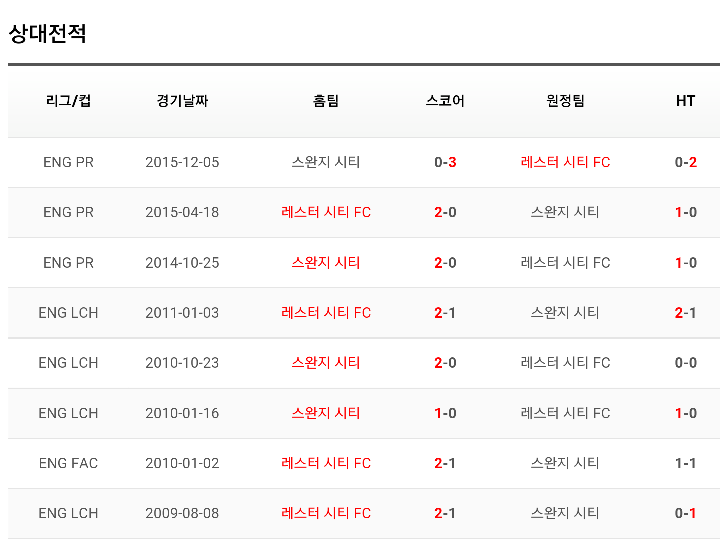Click the 스코어 column header
The image size is (720, 544).
(445, 101)
